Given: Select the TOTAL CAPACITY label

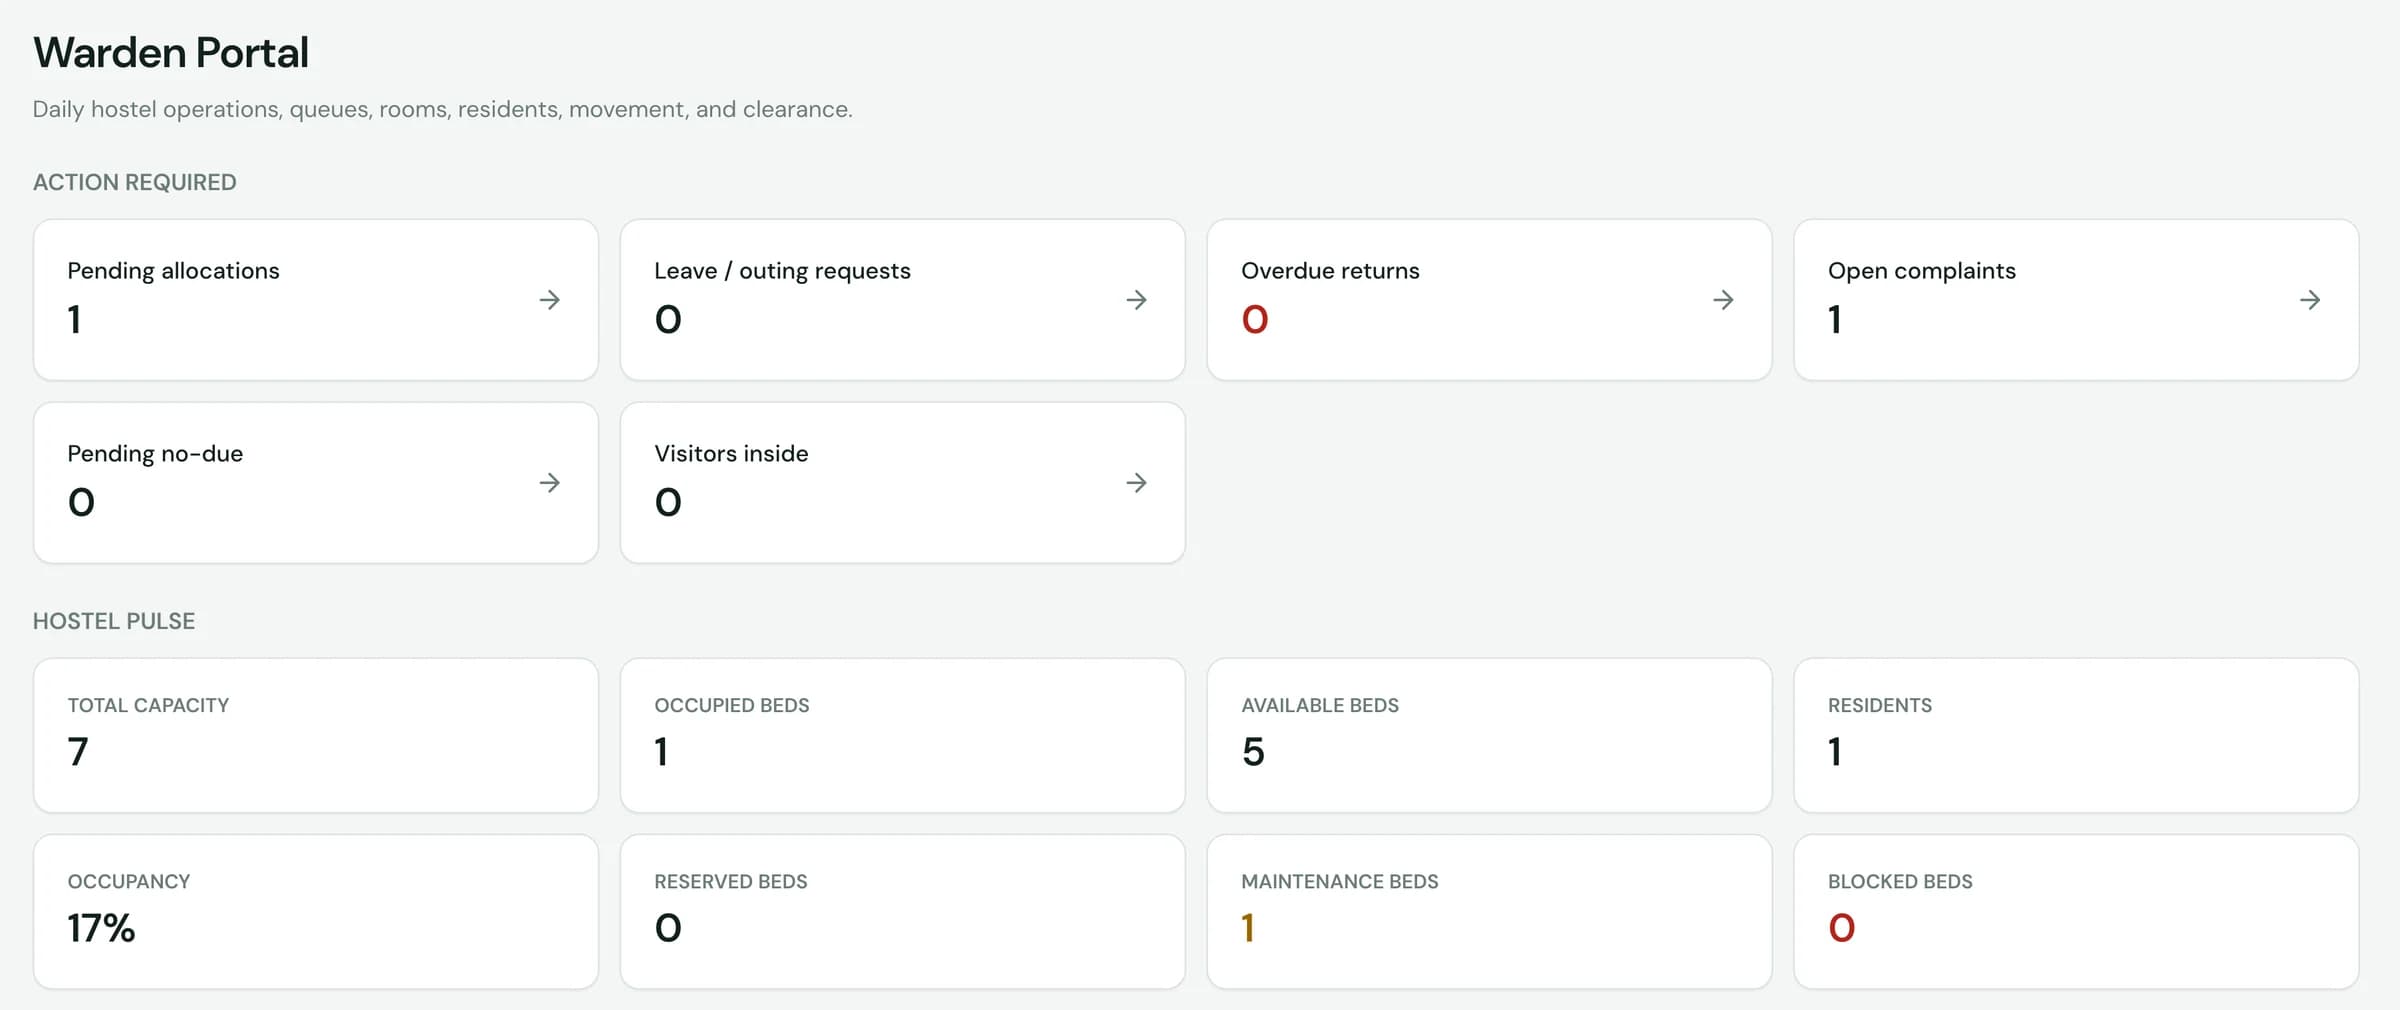Looking at the screenshot, I should coord(148,705).
